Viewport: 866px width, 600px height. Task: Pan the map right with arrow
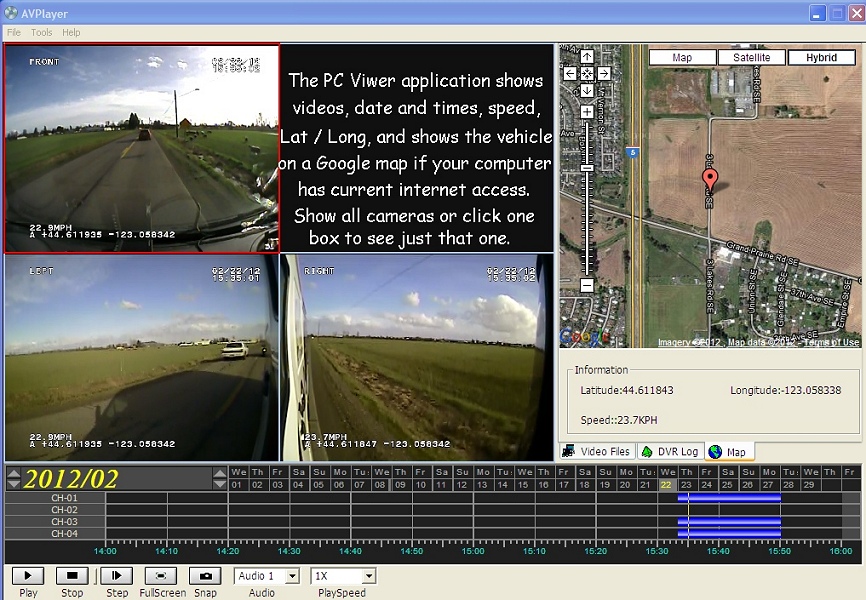(x=604, y=73)
